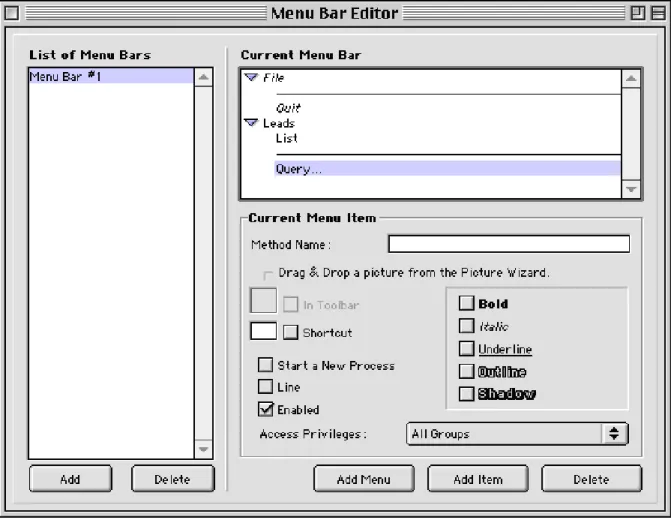Enable the Bold style checkbox

point(466,303)
